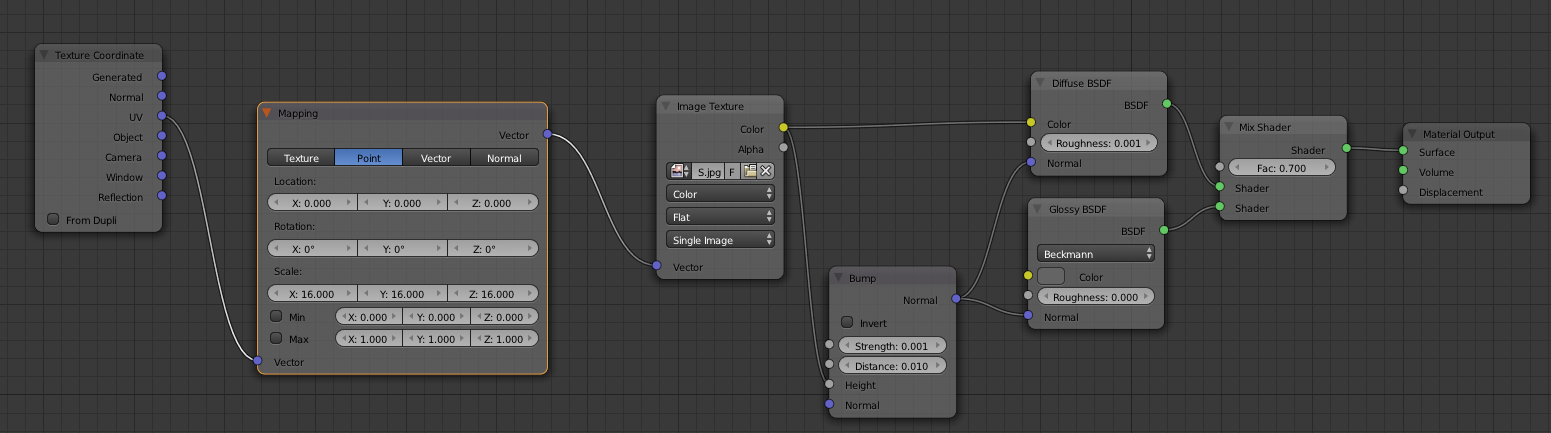Collapse the Texture Coordinate node
The height and width of the screenshot is (433, 1551).
pyautogui.click(x=45, y=54)
